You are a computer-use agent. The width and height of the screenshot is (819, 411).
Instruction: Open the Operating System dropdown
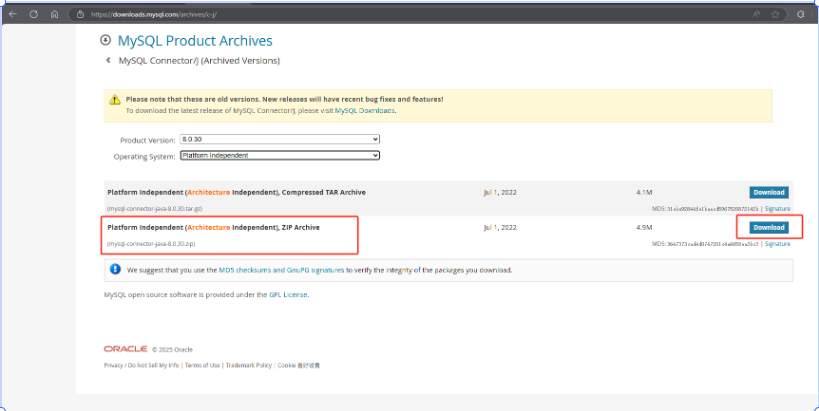click(280, 156)
